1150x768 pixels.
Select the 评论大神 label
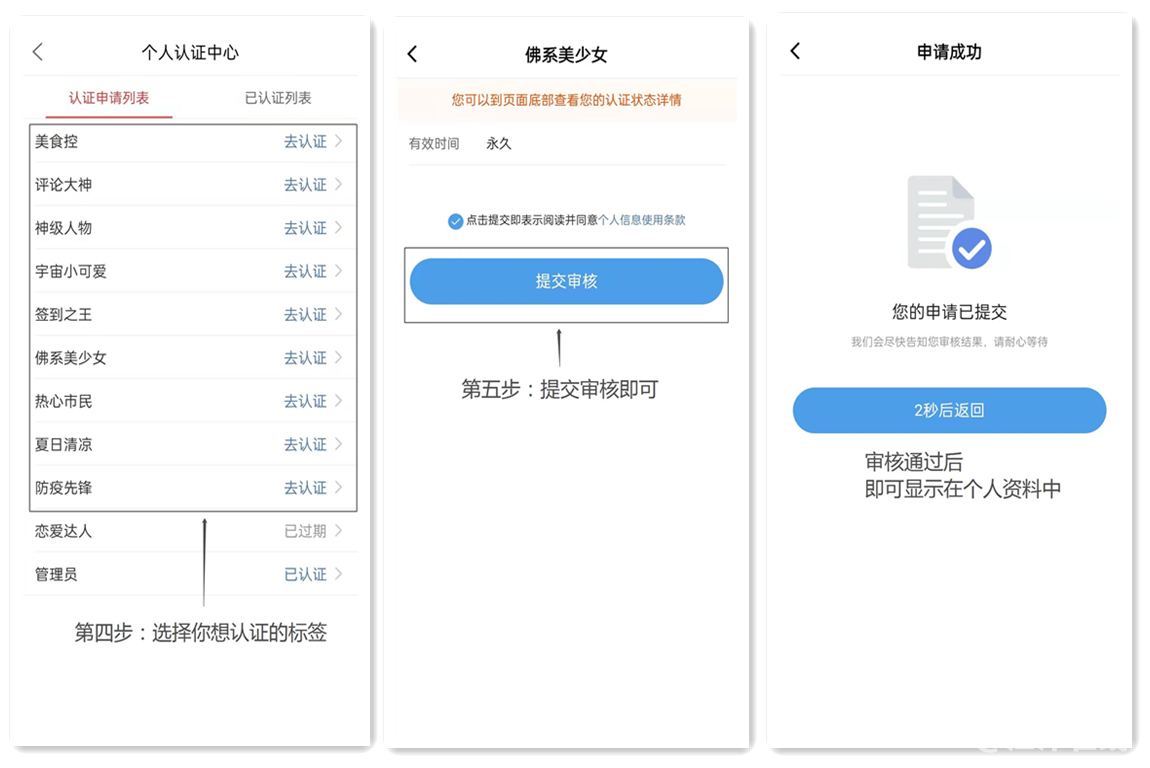coord(64,185)
